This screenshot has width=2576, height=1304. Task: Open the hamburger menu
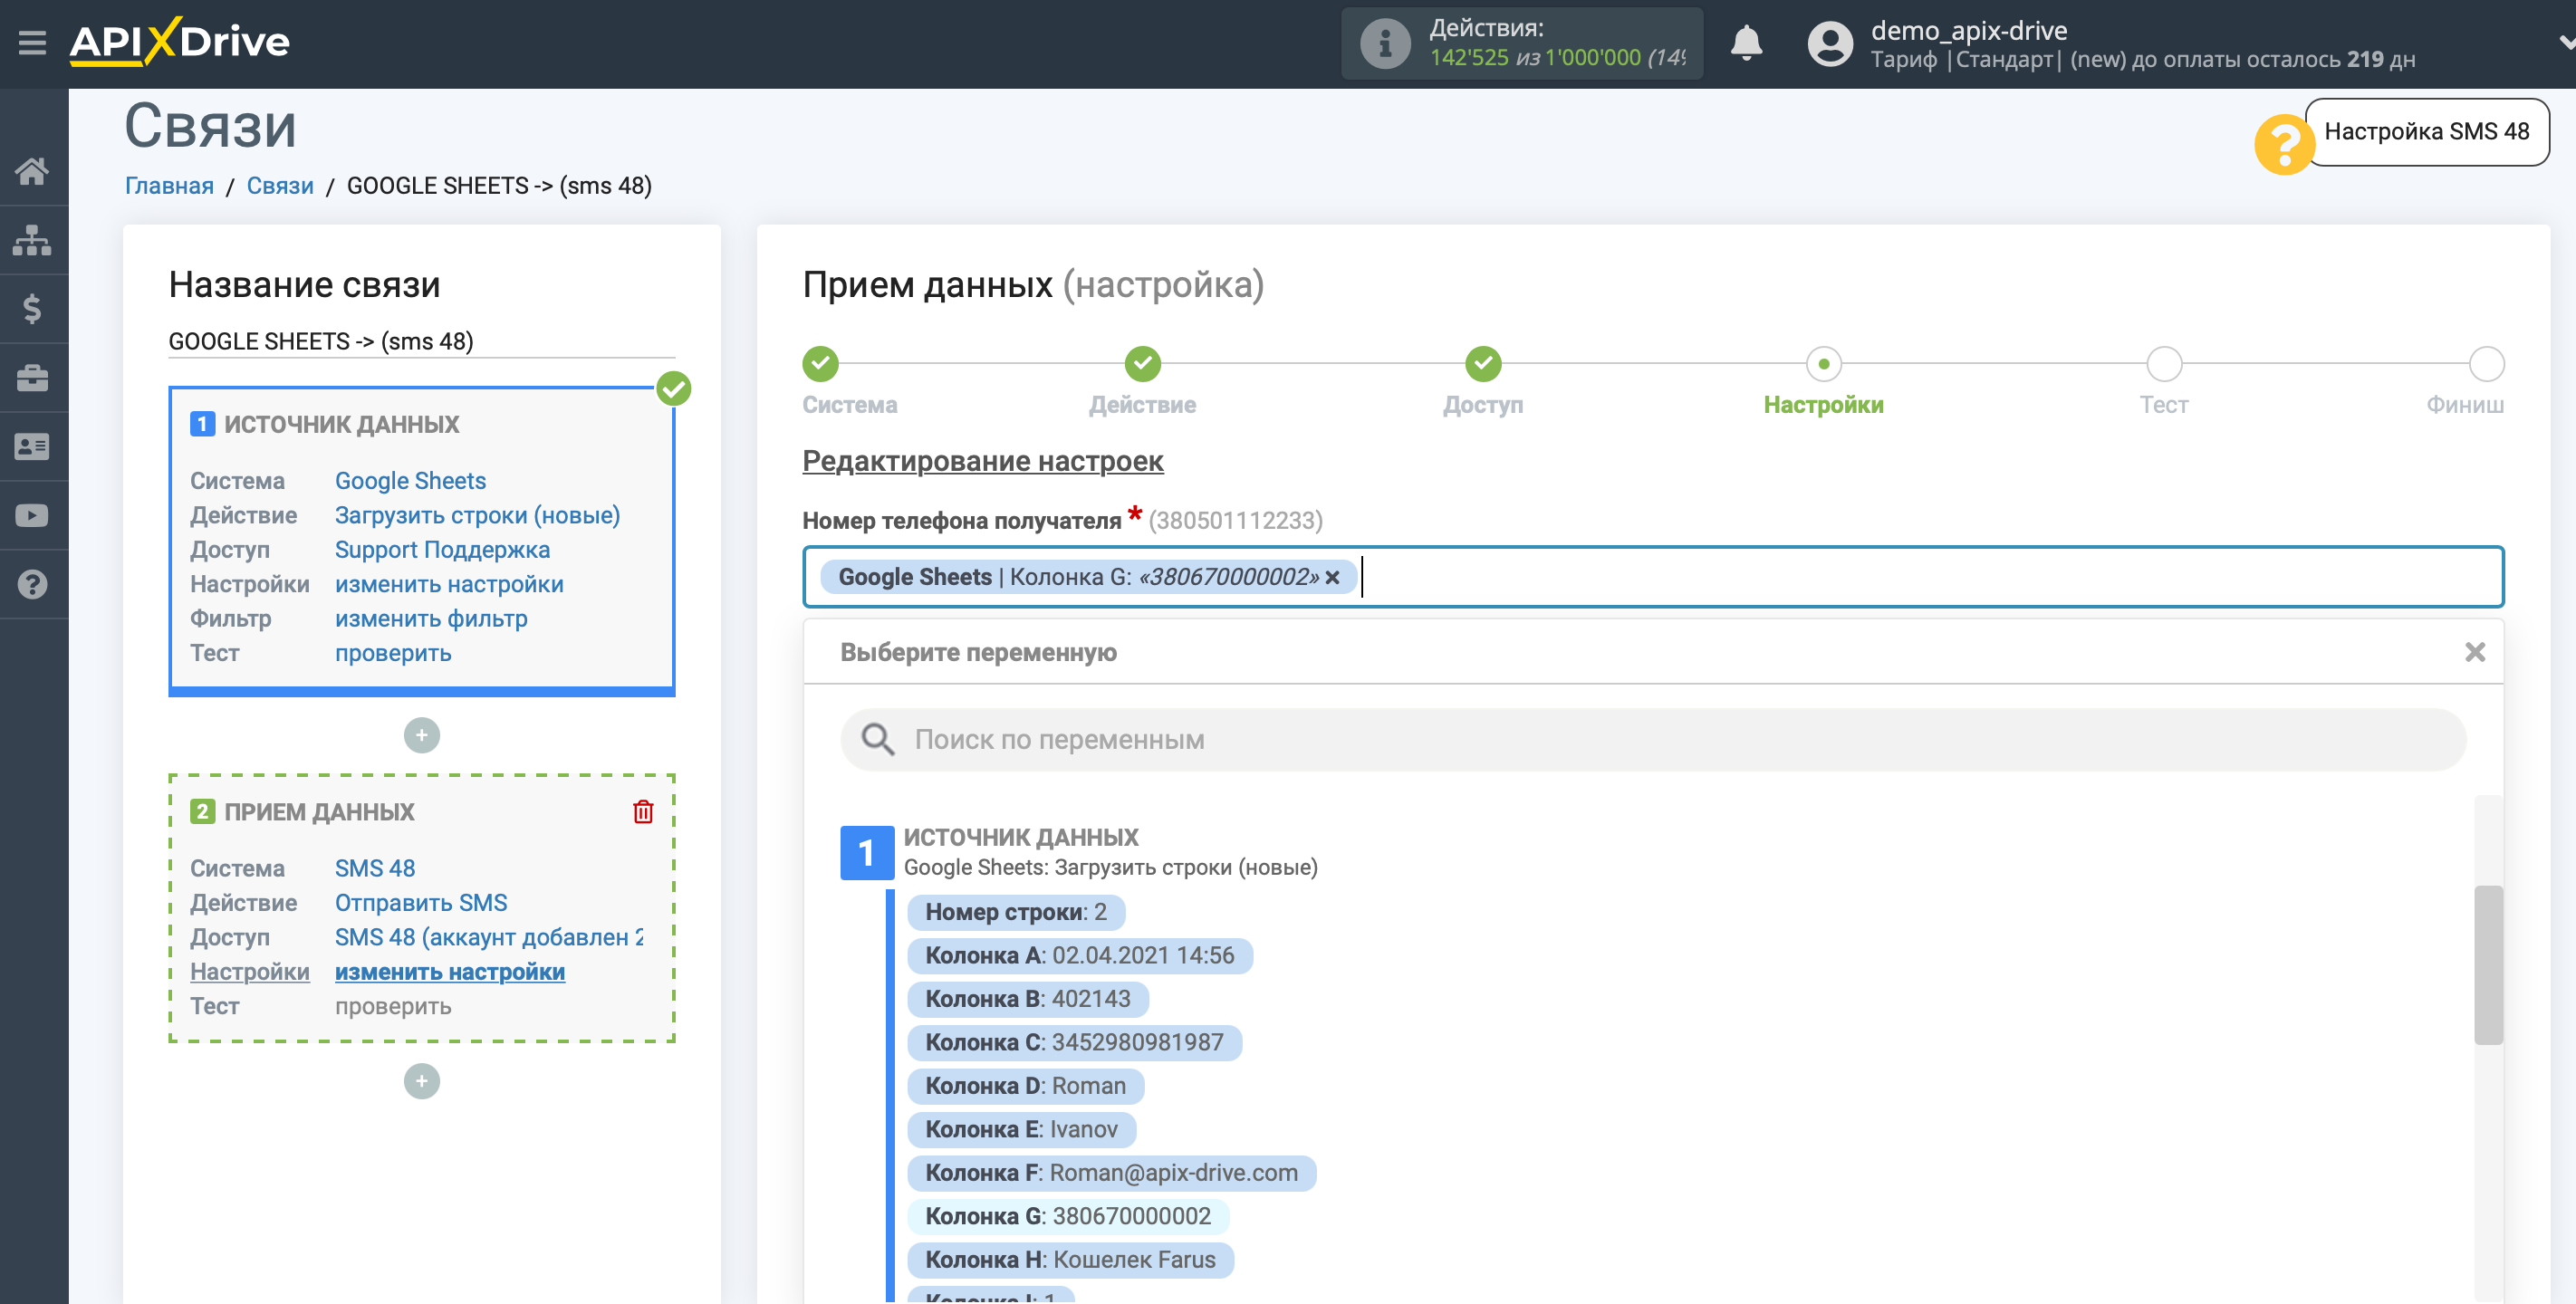point(32,43)
